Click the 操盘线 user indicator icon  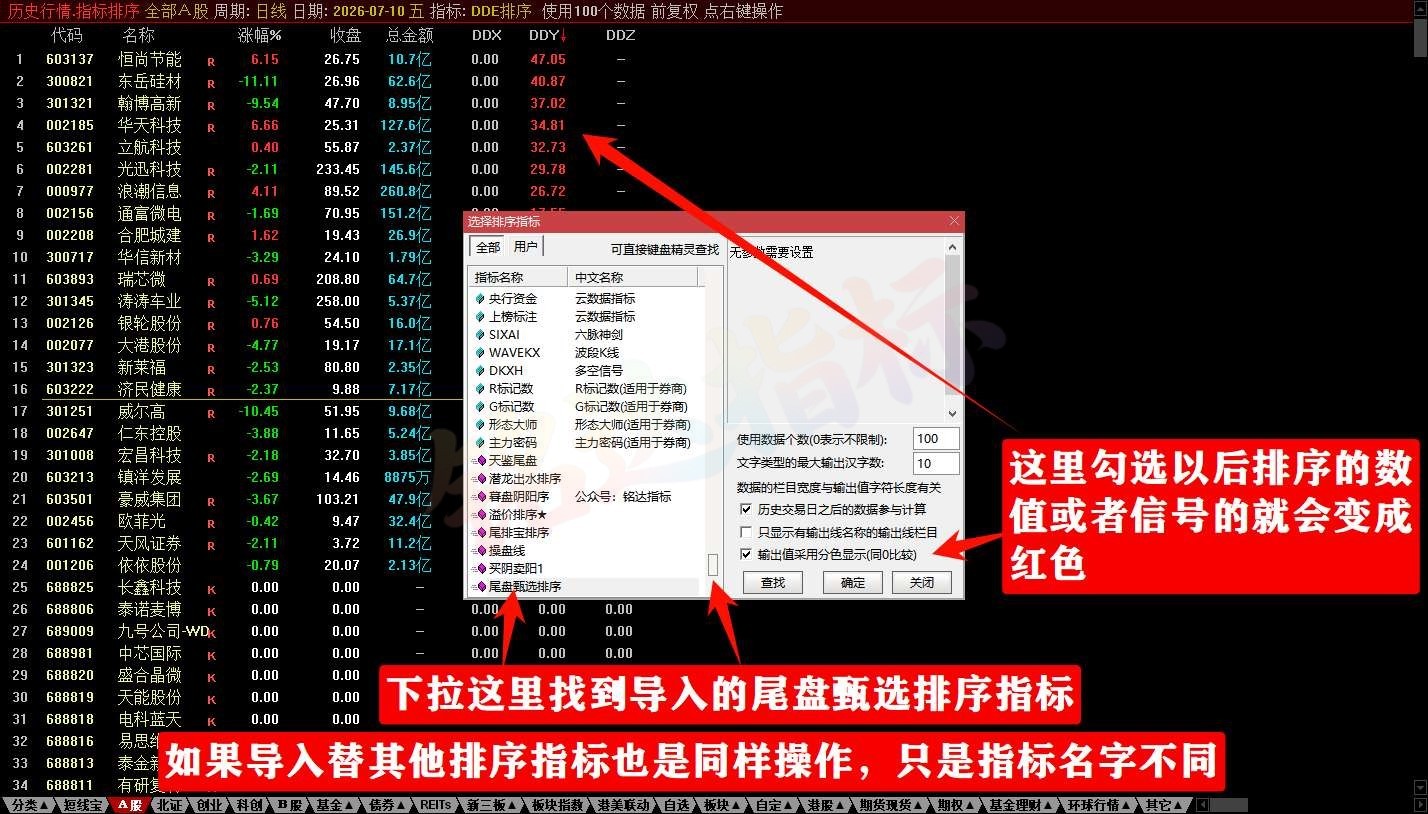480,551
